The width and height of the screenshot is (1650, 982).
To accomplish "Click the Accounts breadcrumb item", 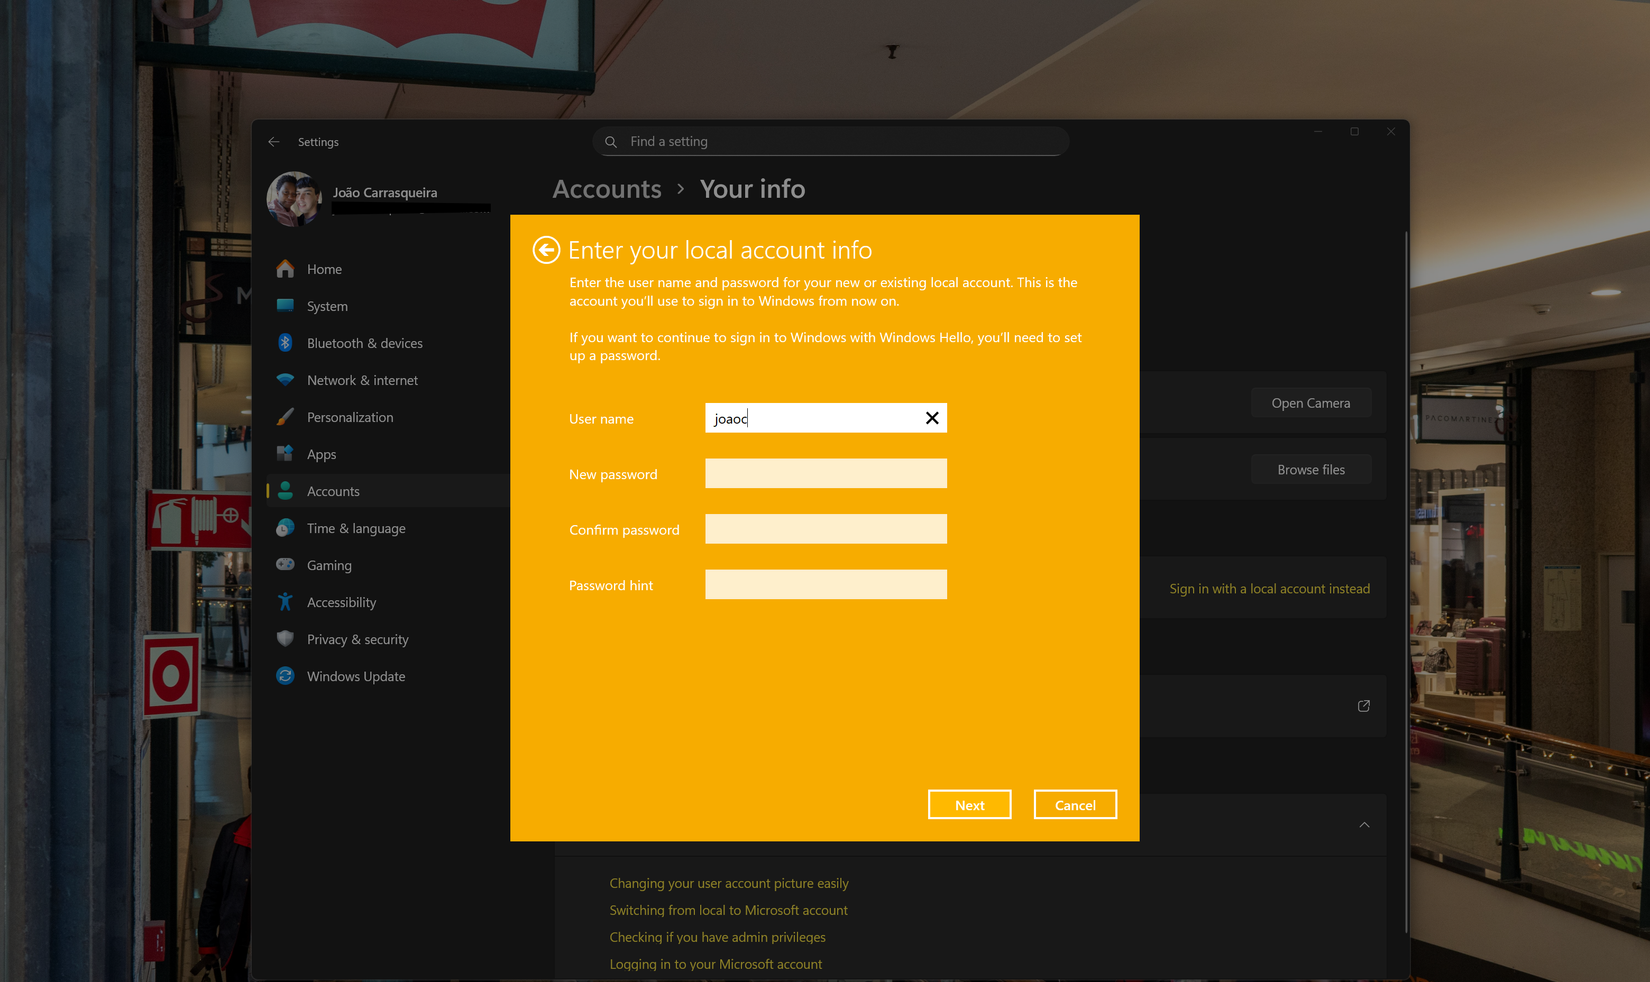I will 606,189.
